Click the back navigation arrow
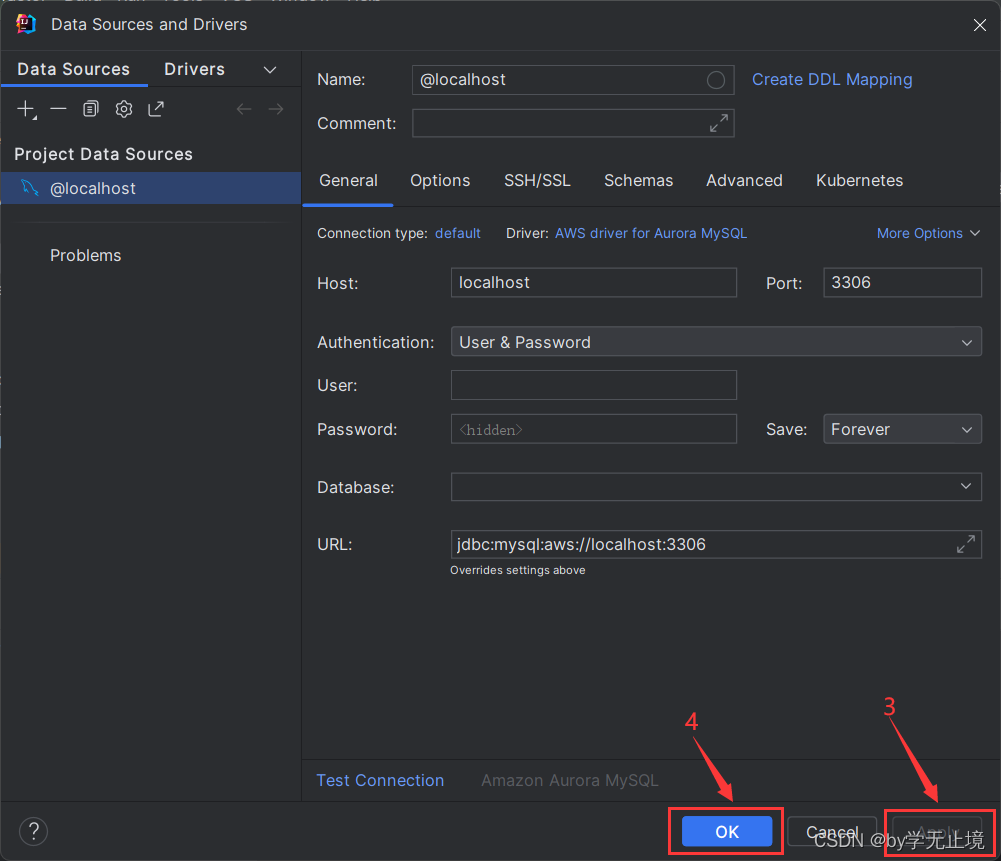 click(244, 109)
